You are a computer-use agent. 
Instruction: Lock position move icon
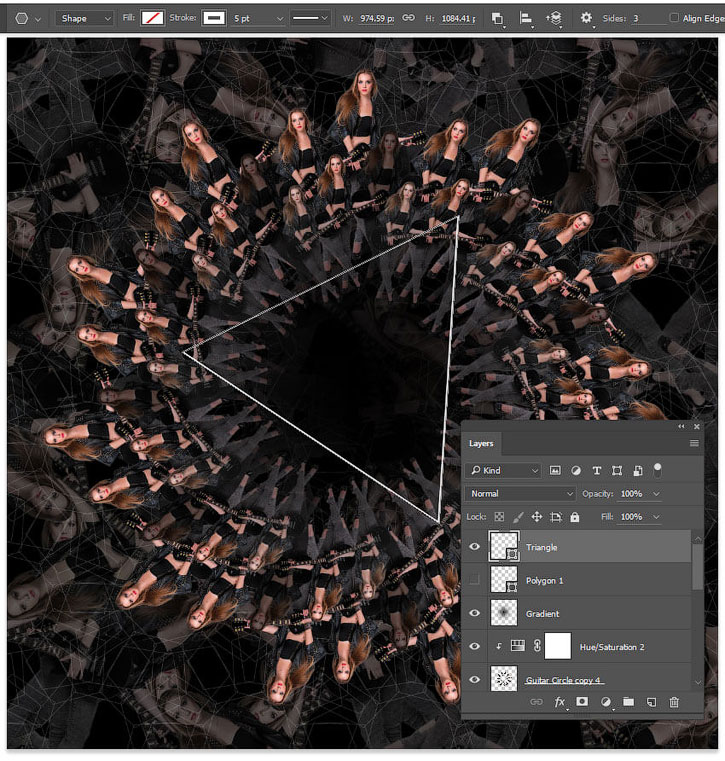point(537,517)
